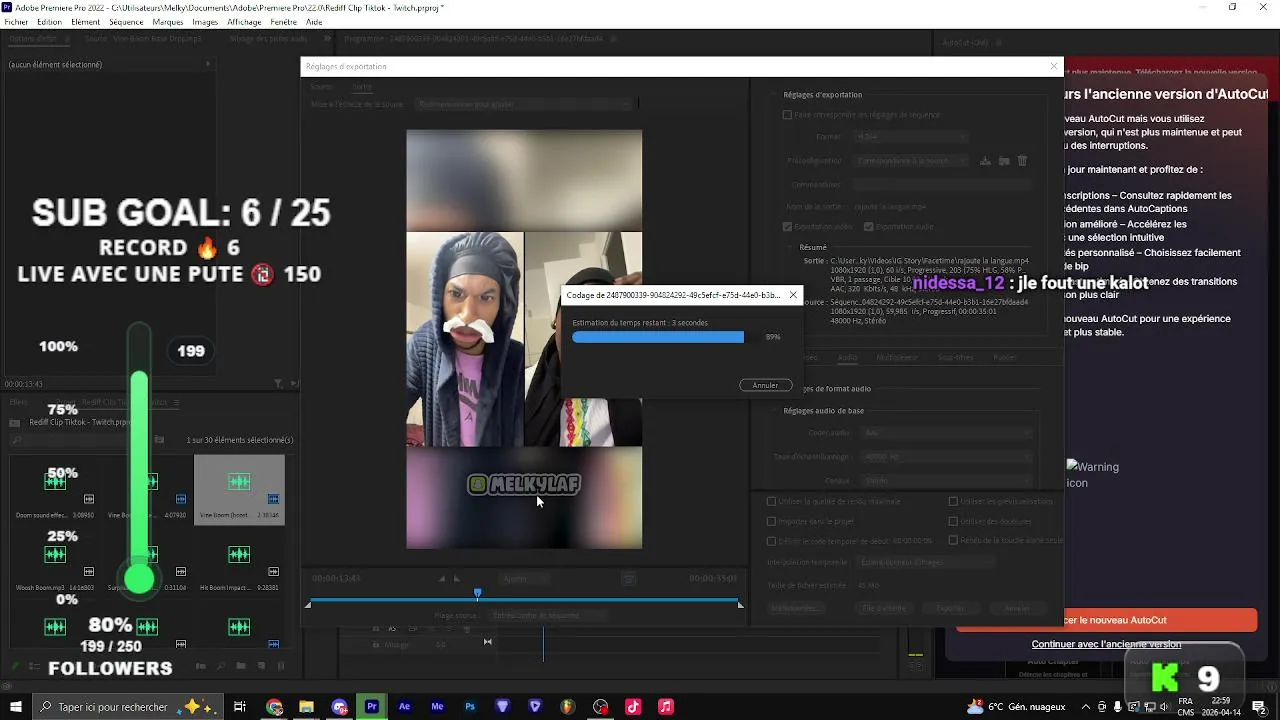Open Windows Start menu
Viewport: 1280px width, 720px height.
(16, 707)
